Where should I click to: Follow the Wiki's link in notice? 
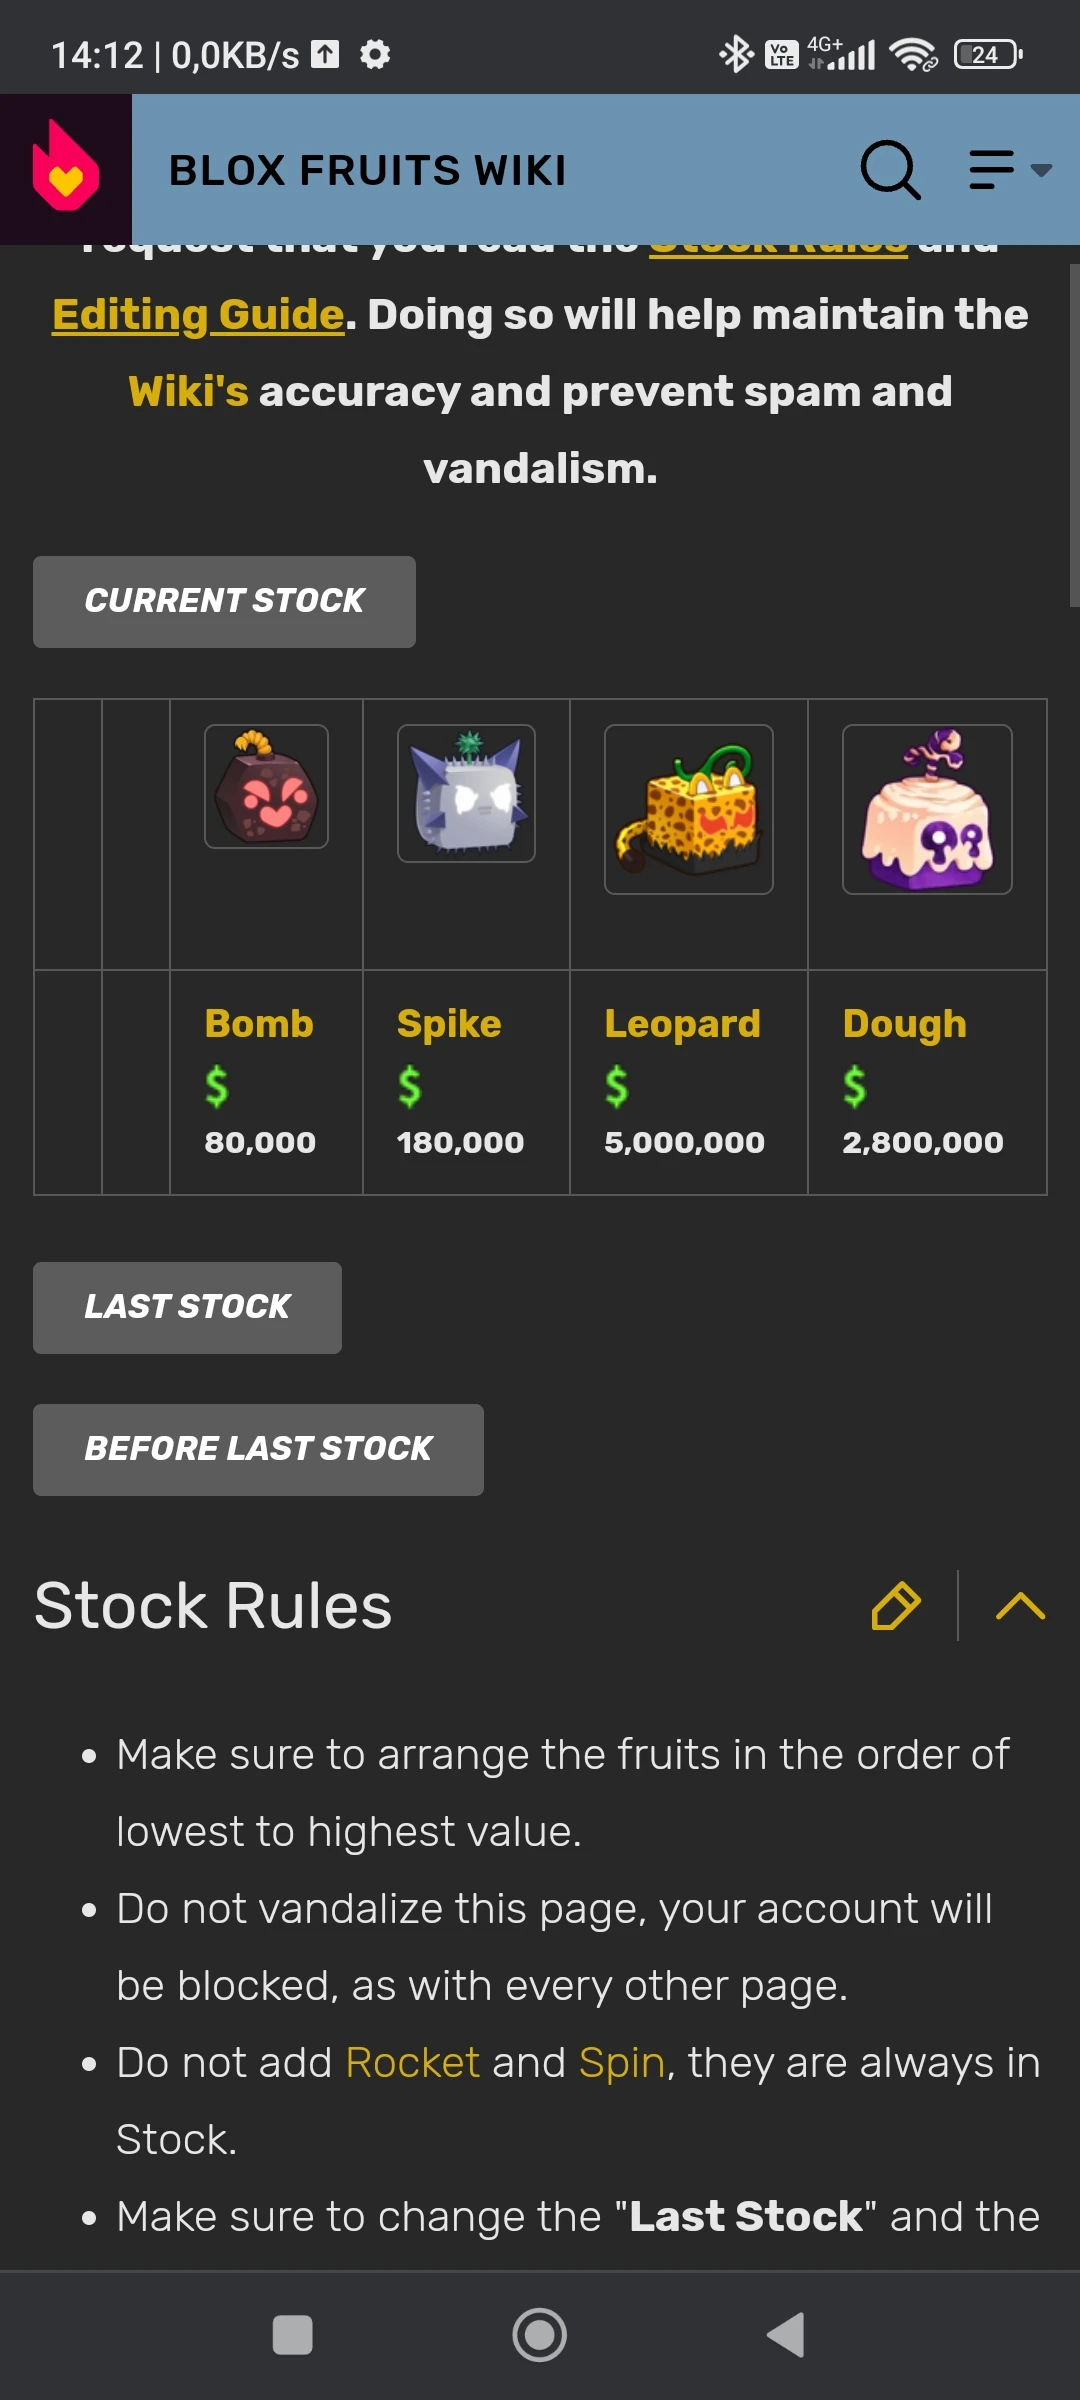[x=188, y=392]
